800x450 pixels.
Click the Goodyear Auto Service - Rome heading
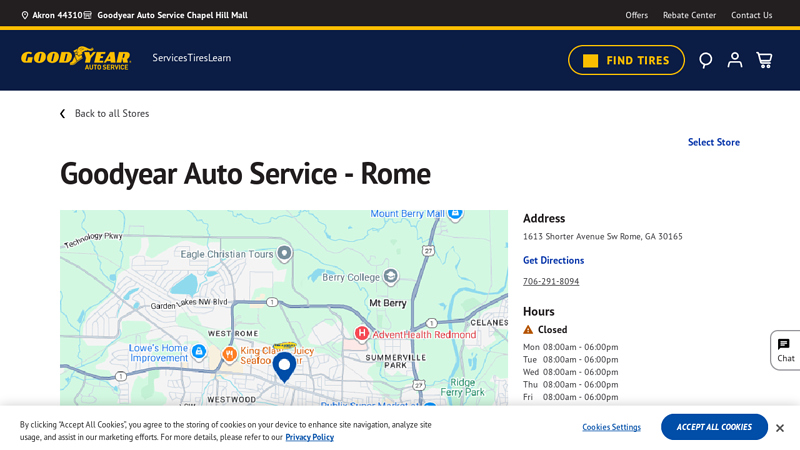[x=245, y=173]
